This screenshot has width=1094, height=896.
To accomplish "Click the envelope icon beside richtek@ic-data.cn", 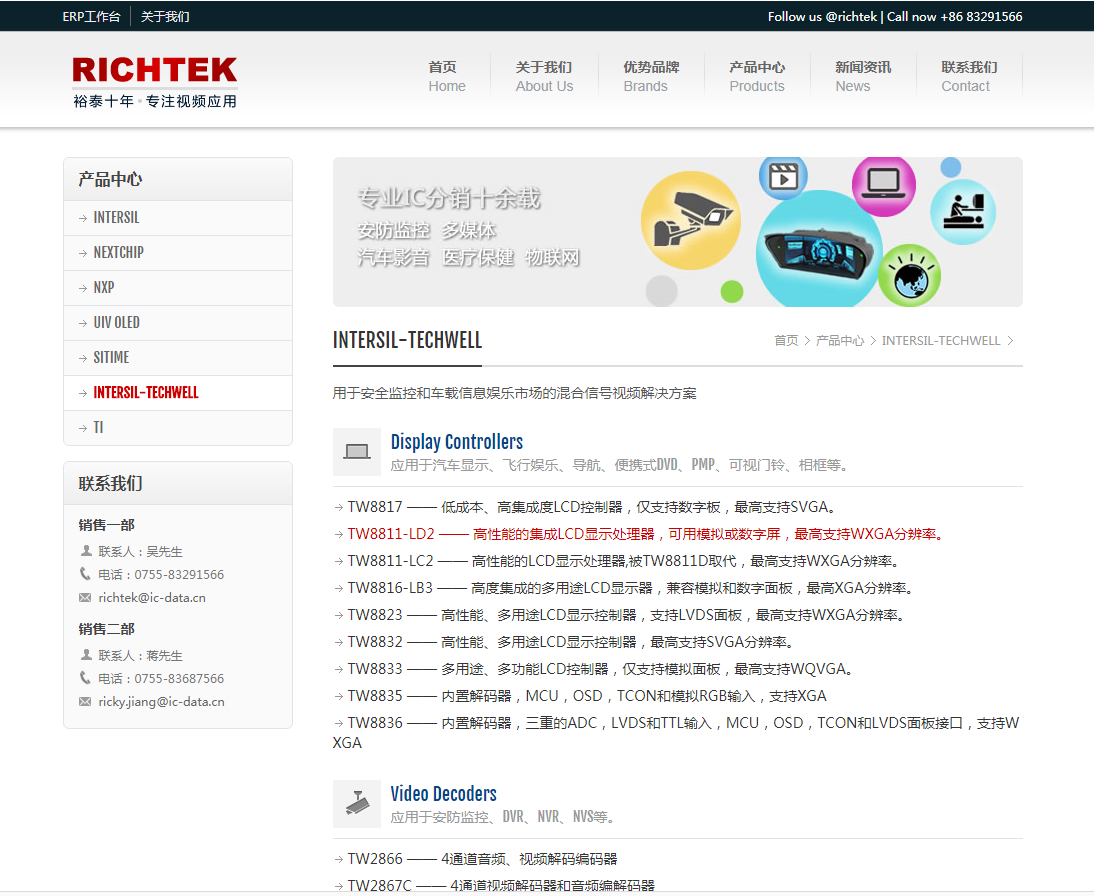I will point(85,597).
